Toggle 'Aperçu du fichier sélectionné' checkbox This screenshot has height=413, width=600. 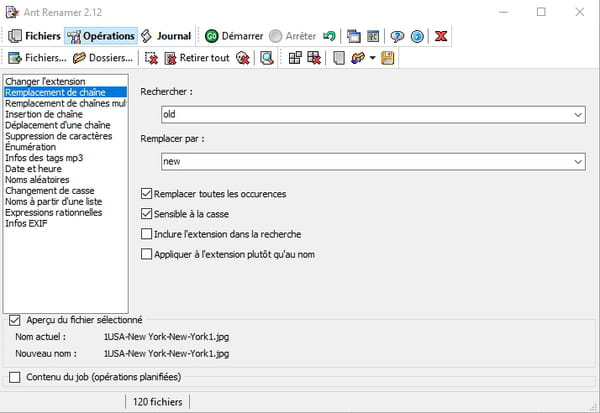[15, 320]
